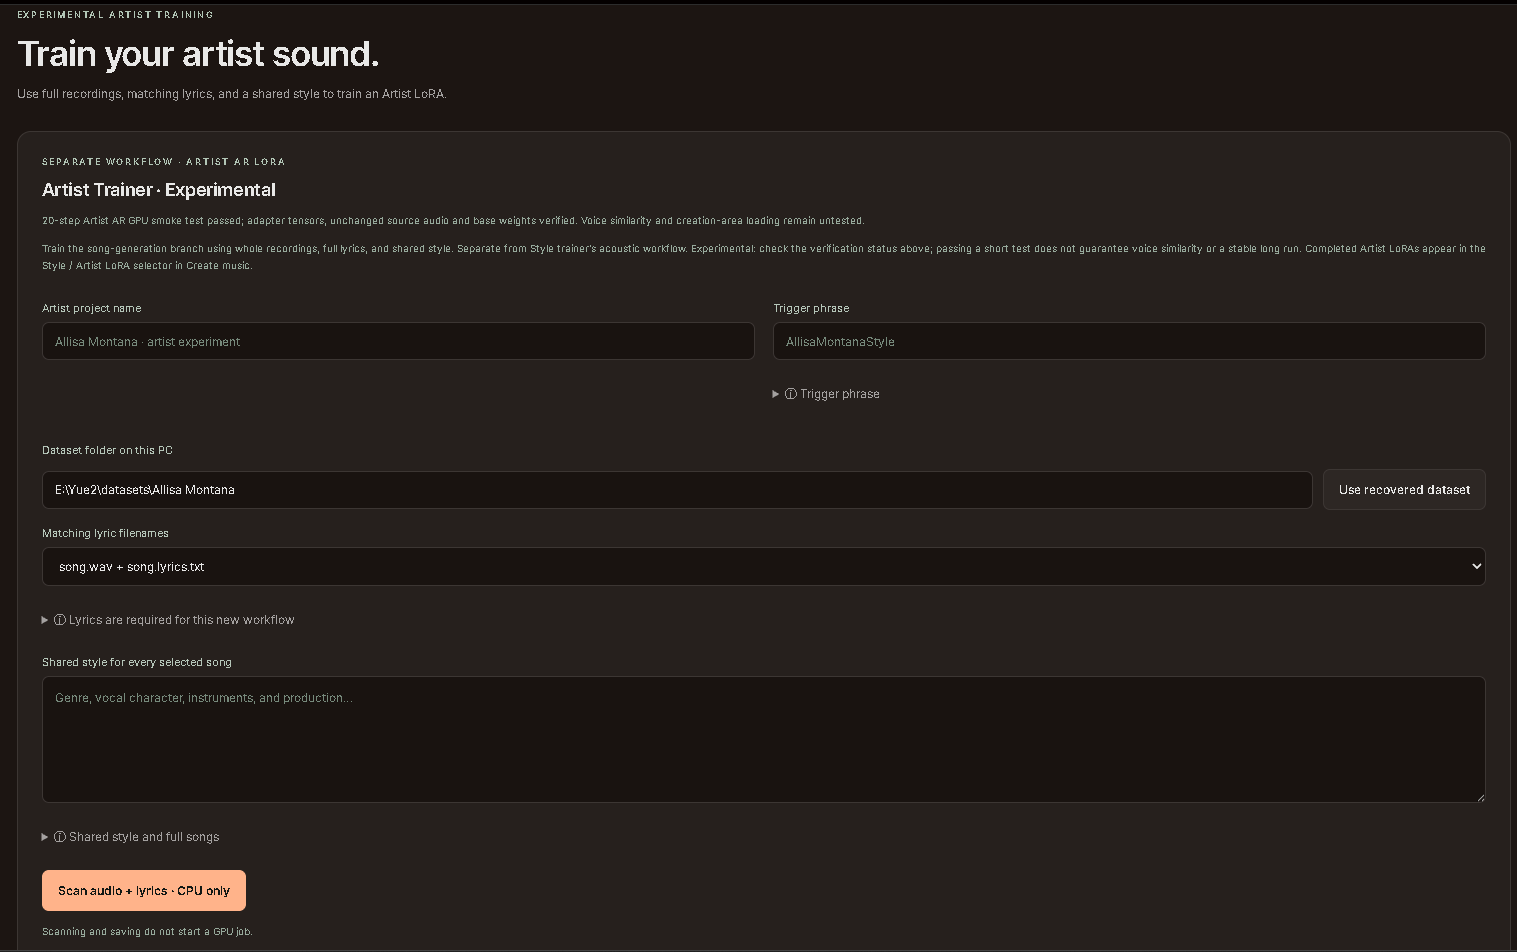
Task: Click the Dataset folder path field
Action: [x=677, y=490]
